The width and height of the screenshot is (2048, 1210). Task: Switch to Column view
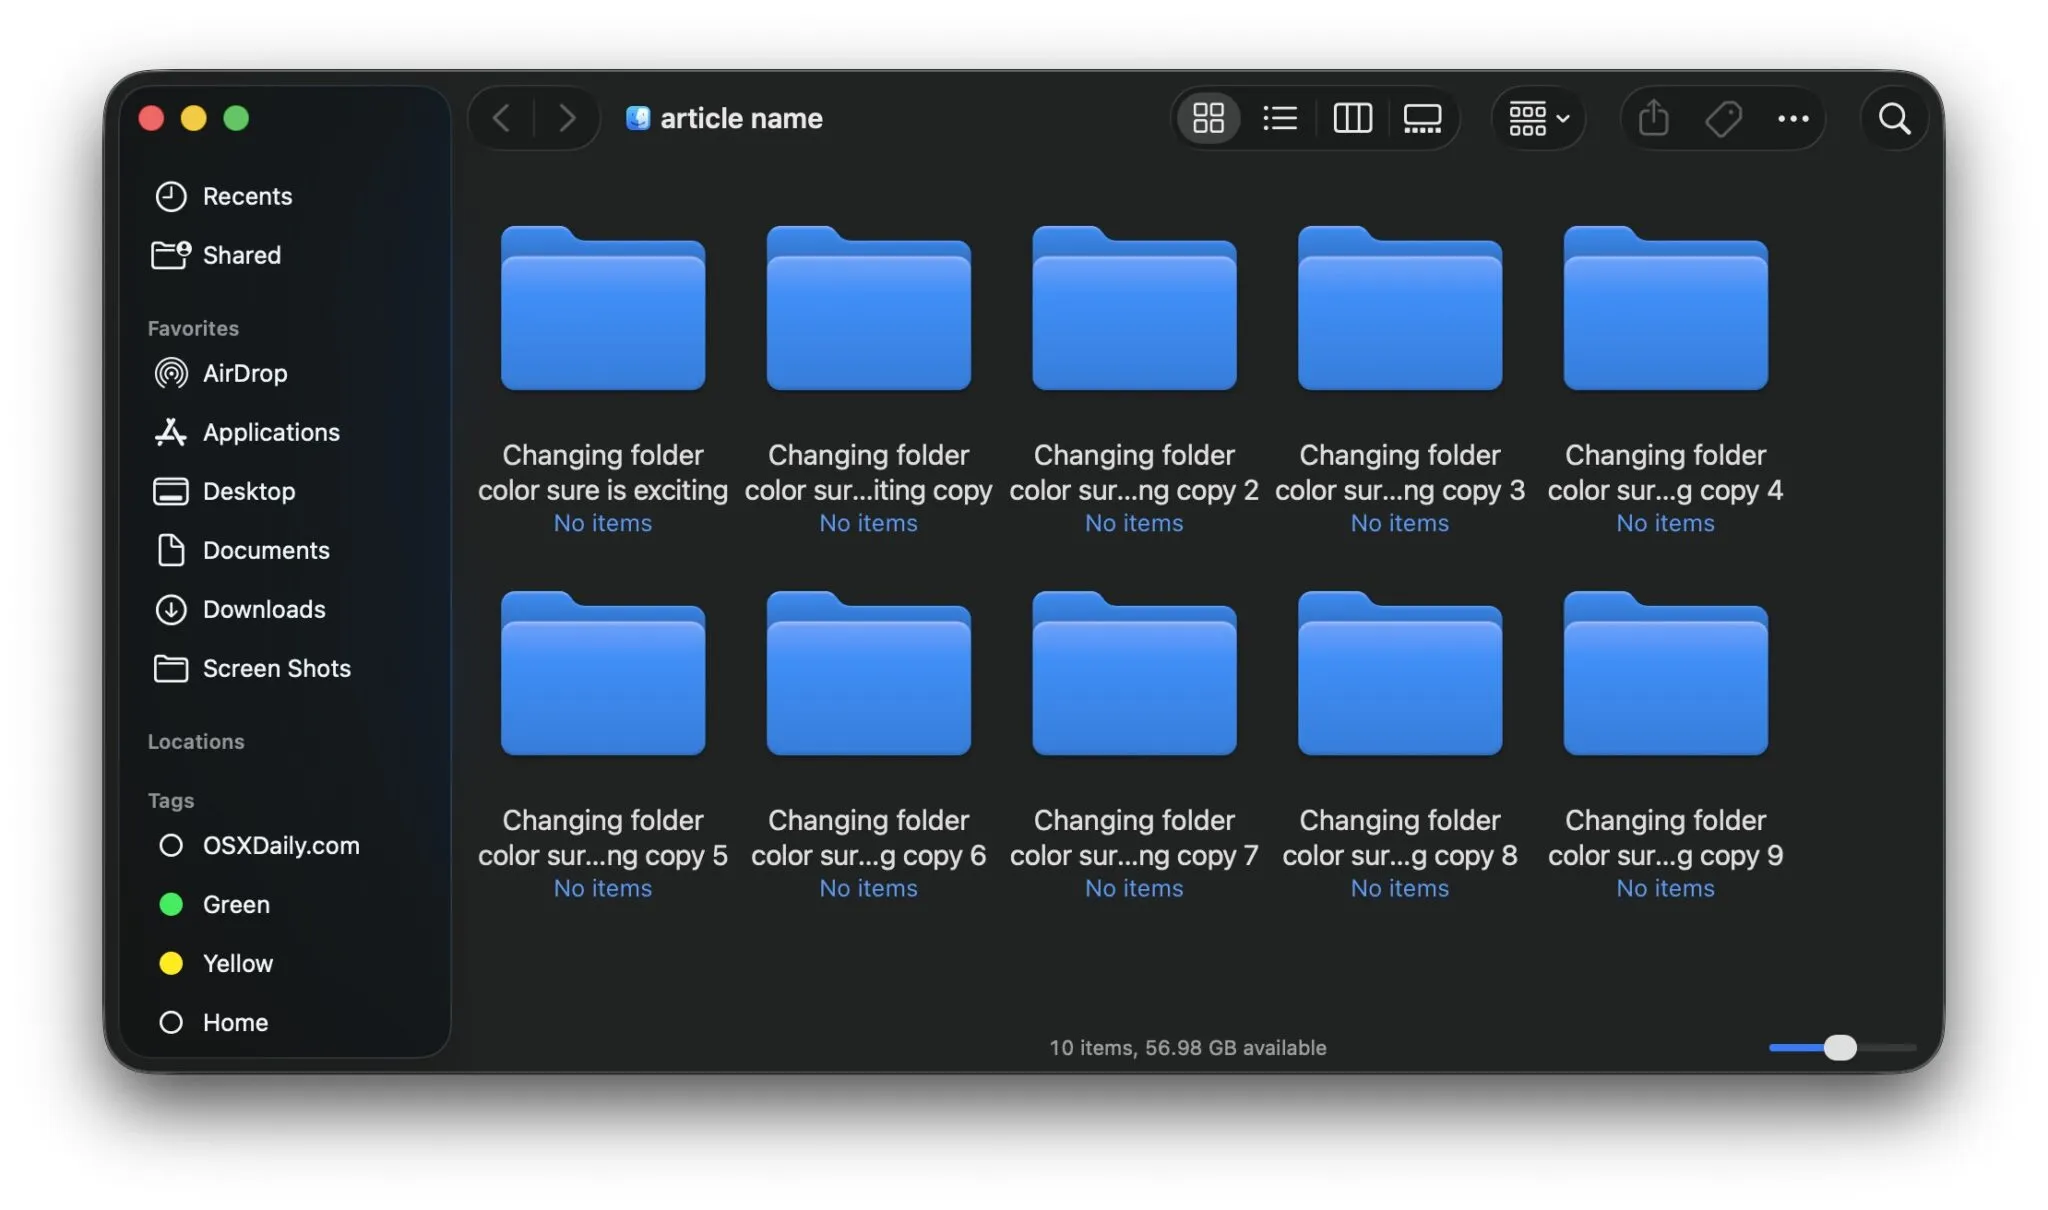click(1352, 118)
